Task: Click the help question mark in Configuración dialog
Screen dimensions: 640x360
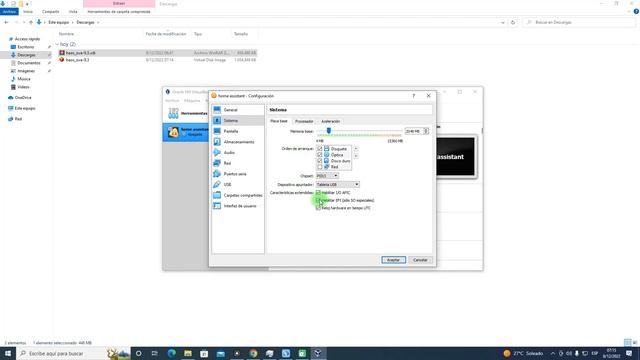Action: point(413,96)
